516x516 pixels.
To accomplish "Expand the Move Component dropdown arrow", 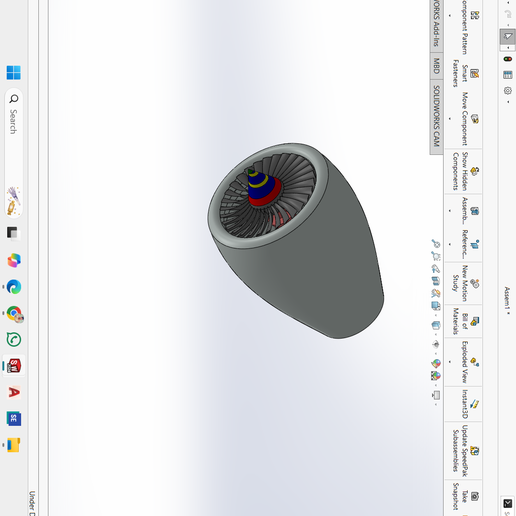I will coord(450,119).
